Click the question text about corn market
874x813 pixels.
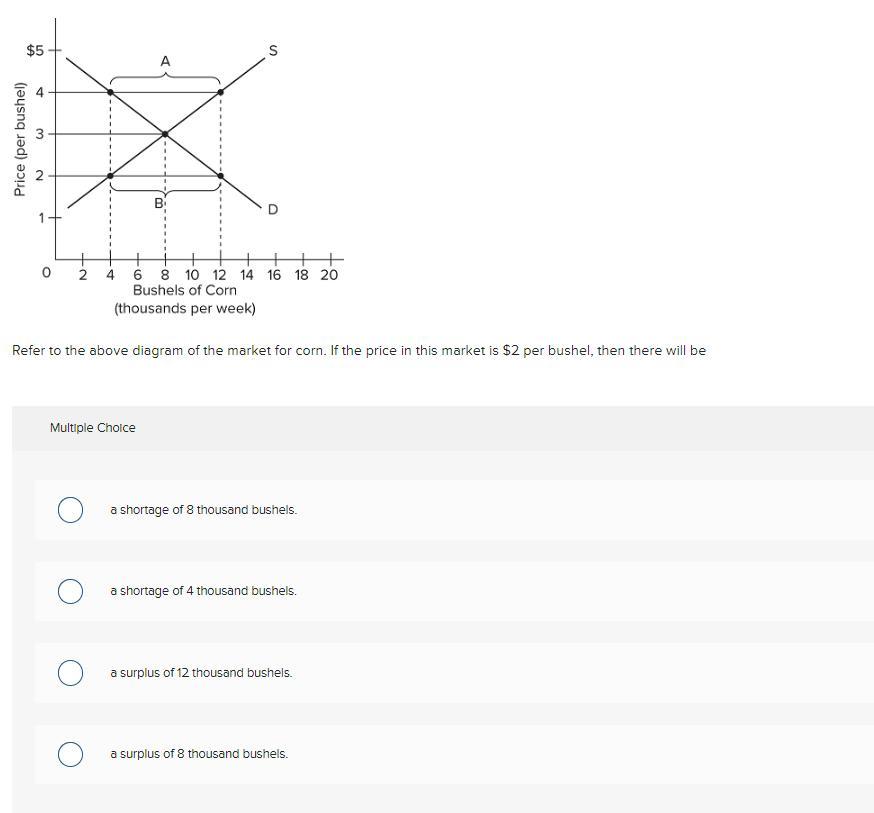coord(358,351)
